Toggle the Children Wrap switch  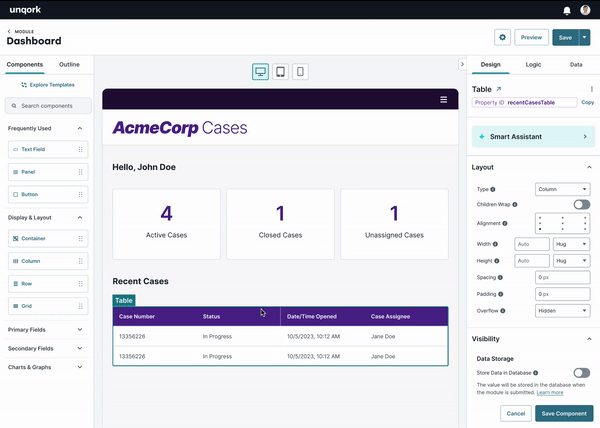click(x=582, y=205)
